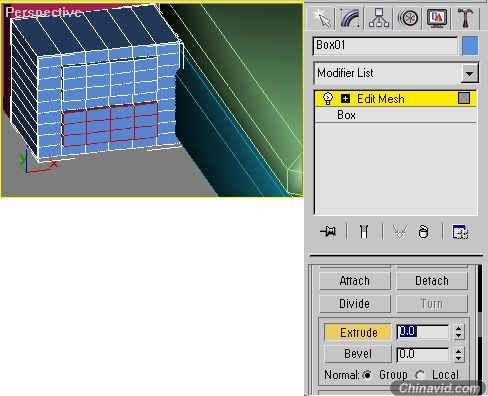Toggle Show End Result icon
Screen dimensions: 488x396
click(x=364, y=231)
